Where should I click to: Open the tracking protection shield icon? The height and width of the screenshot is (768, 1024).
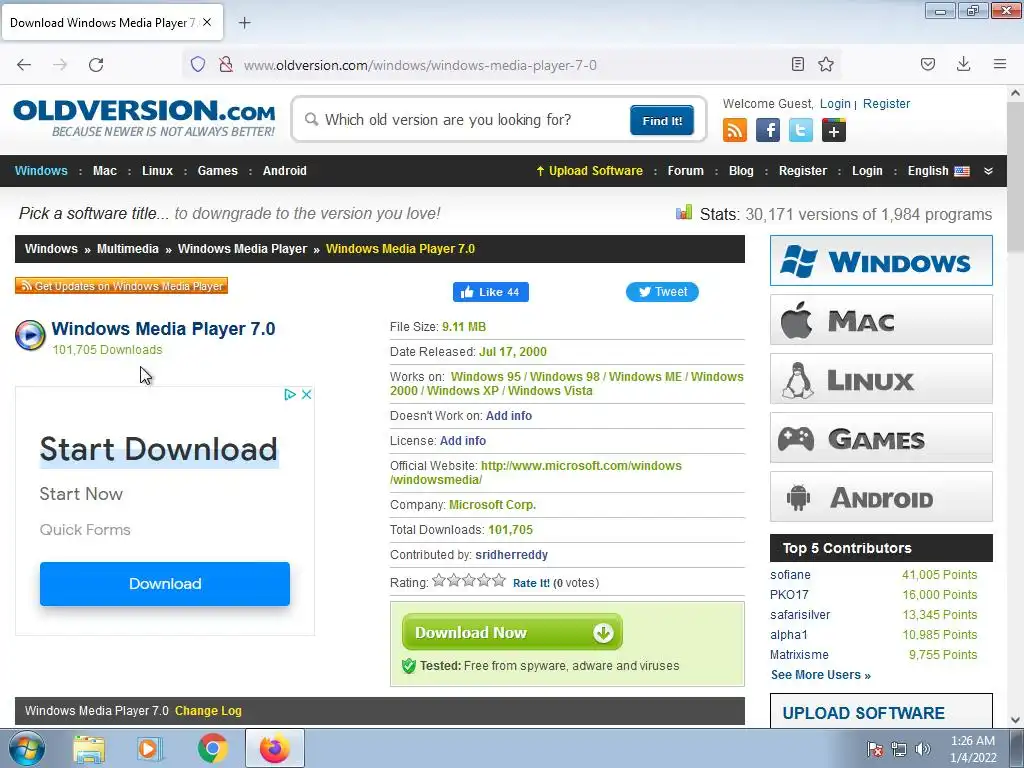point(198,64)
